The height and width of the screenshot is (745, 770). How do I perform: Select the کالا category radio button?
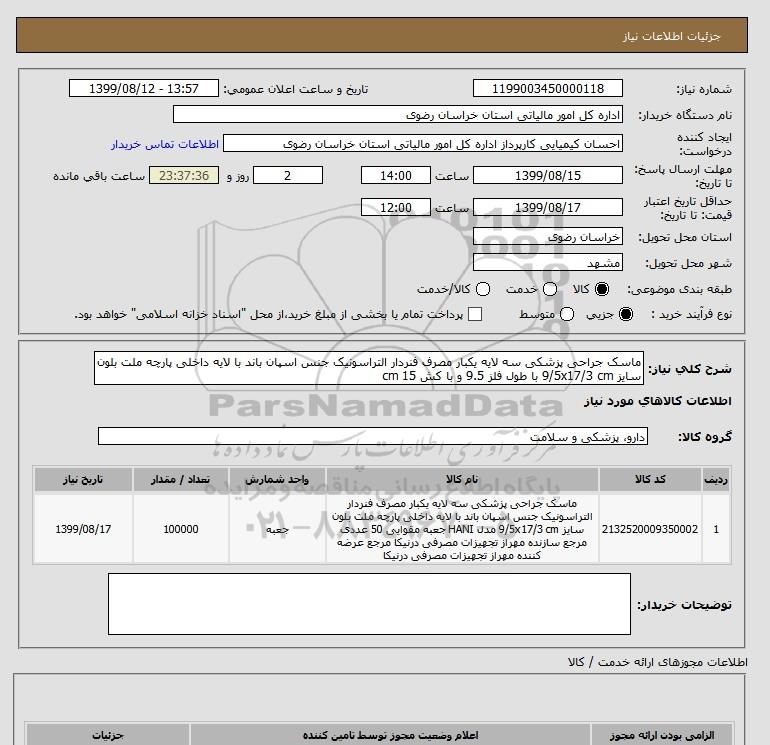pyautogui.click(x=602, y=289)
